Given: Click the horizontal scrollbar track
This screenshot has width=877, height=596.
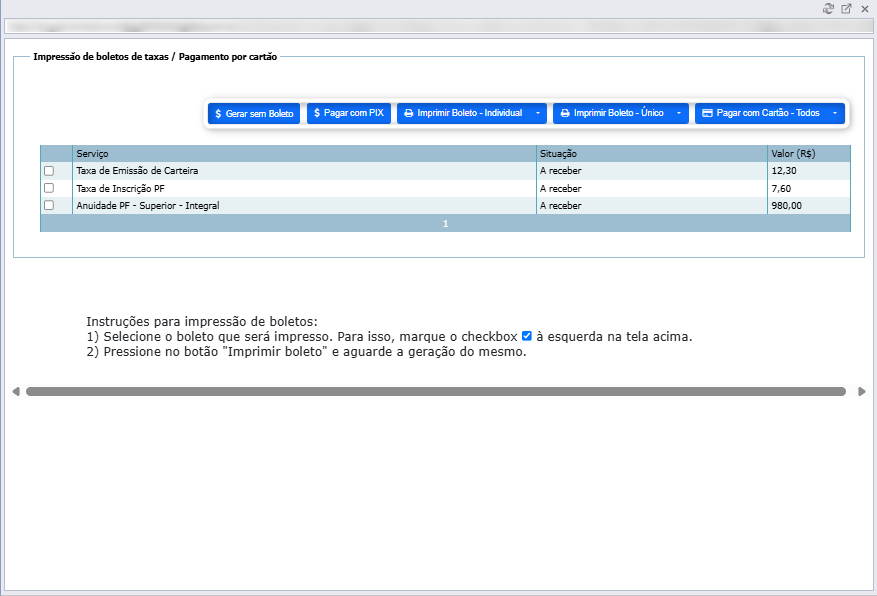Looking at the screenshot, I should (x=436, y=391).
